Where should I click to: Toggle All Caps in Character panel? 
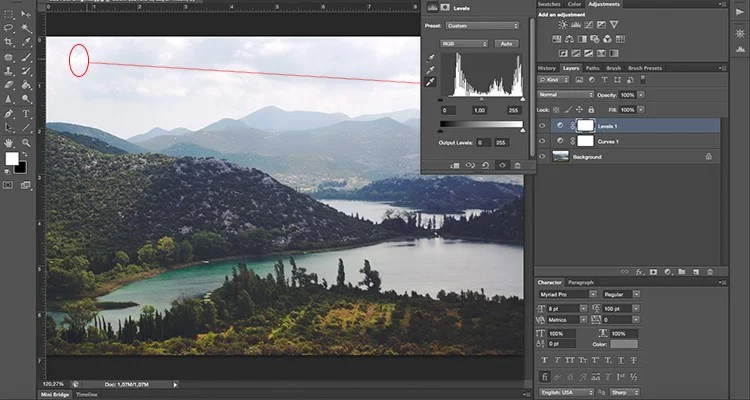570,360
